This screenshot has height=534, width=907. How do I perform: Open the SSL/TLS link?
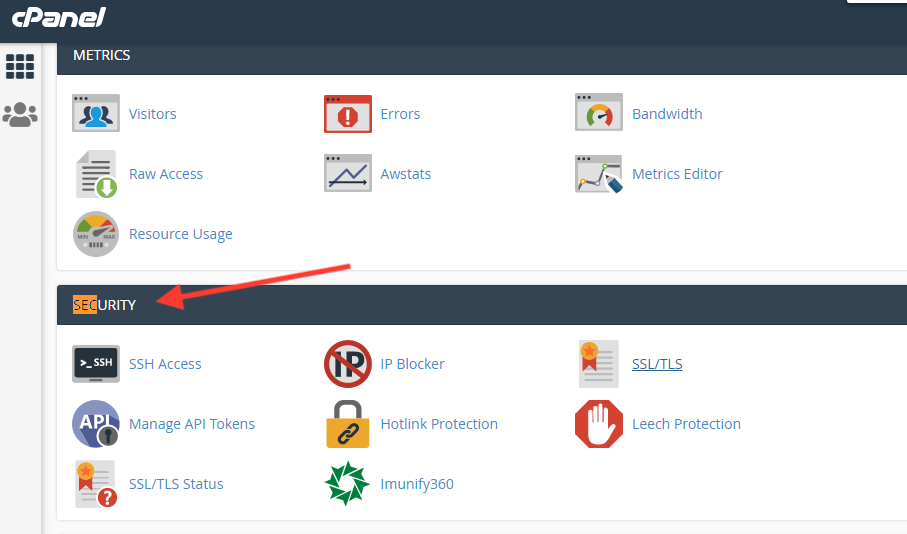click(x=657, y=364)
